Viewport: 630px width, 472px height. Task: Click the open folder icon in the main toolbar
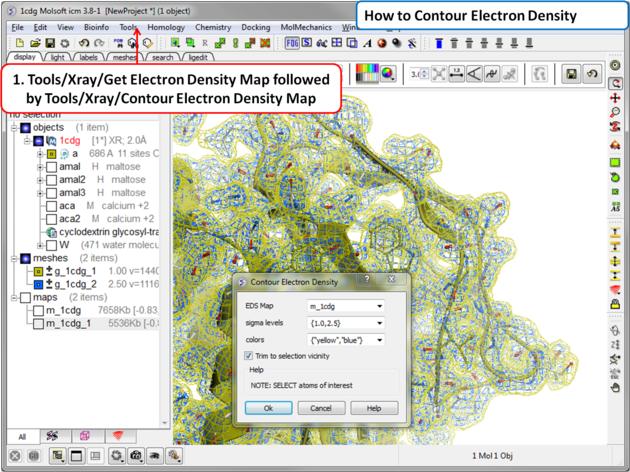click(x=35, y=44)
